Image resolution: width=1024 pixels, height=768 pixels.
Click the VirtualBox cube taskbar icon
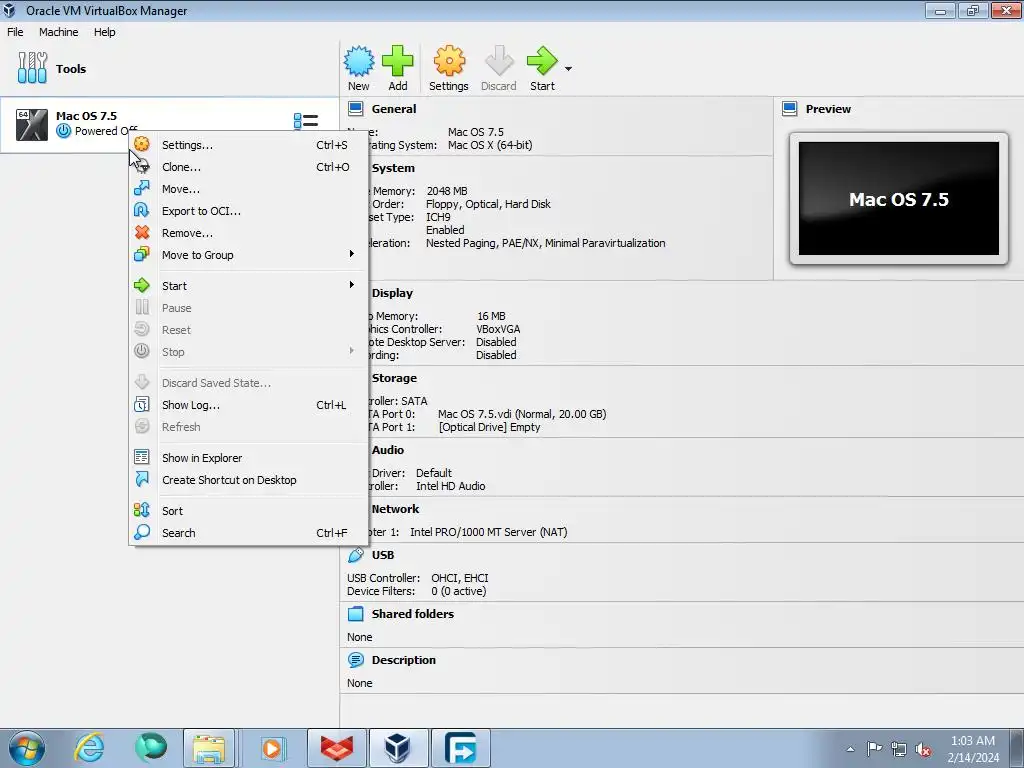[398, 748]
